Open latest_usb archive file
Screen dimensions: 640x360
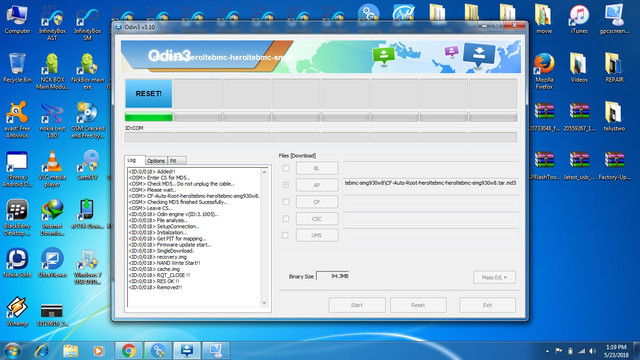point(579,165)
